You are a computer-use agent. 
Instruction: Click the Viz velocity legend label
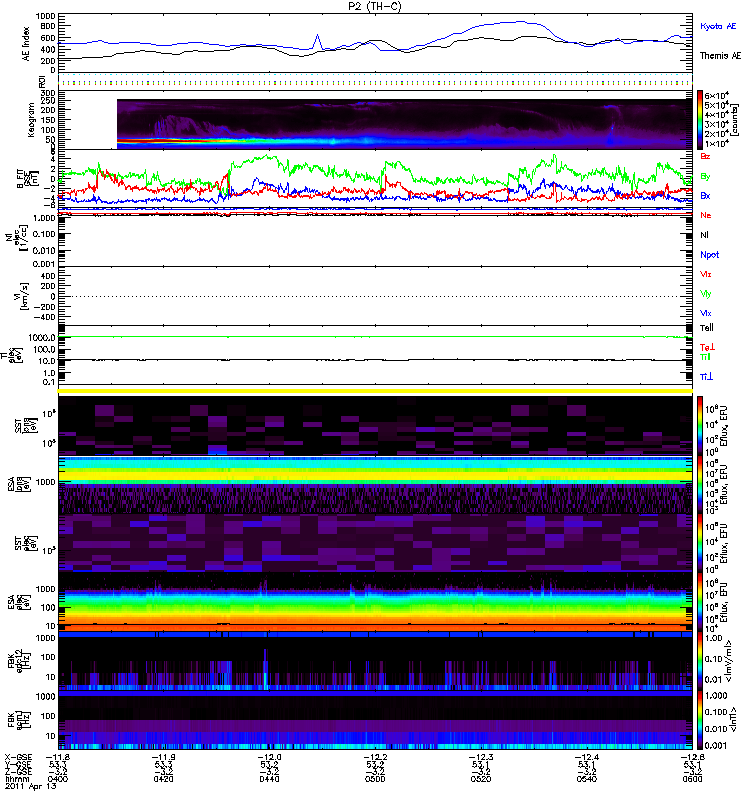706,273
